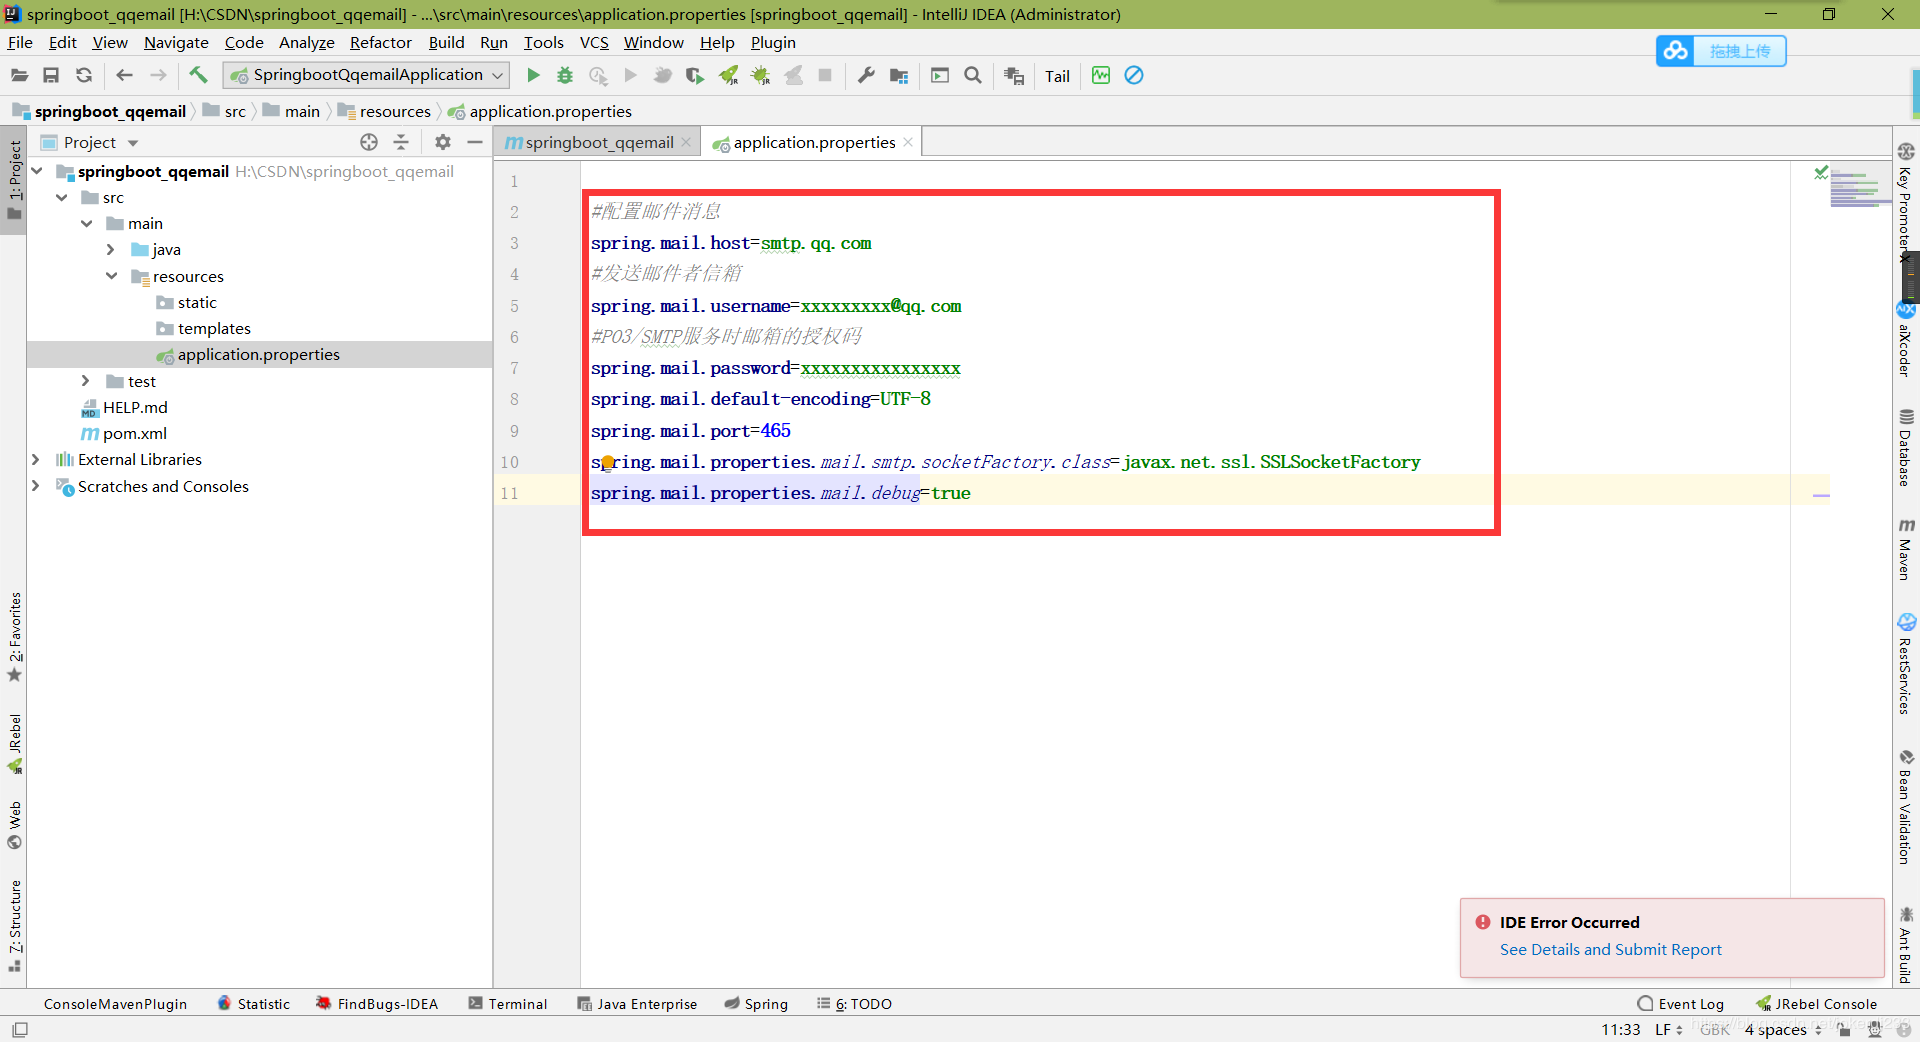Click See Details and Submit Report link
Image resolution: width=1920 pixels, height=1042 pixels.
(1610, 949)
